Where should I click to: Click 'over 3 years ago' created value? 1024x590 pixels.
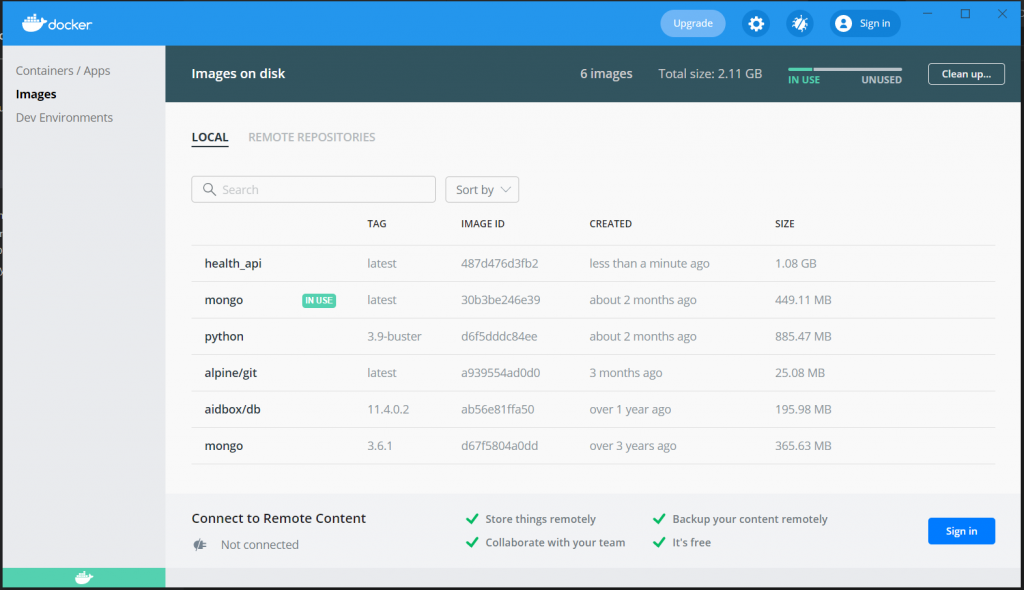tap(633, 446)
